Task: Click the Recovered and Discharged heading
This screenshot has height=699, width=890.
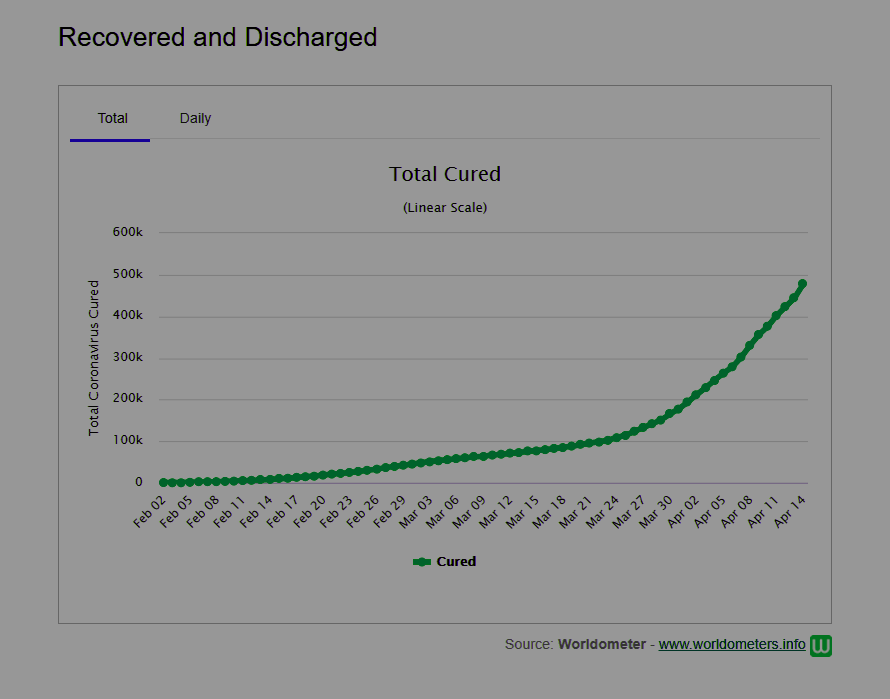Action: point(217,37)
